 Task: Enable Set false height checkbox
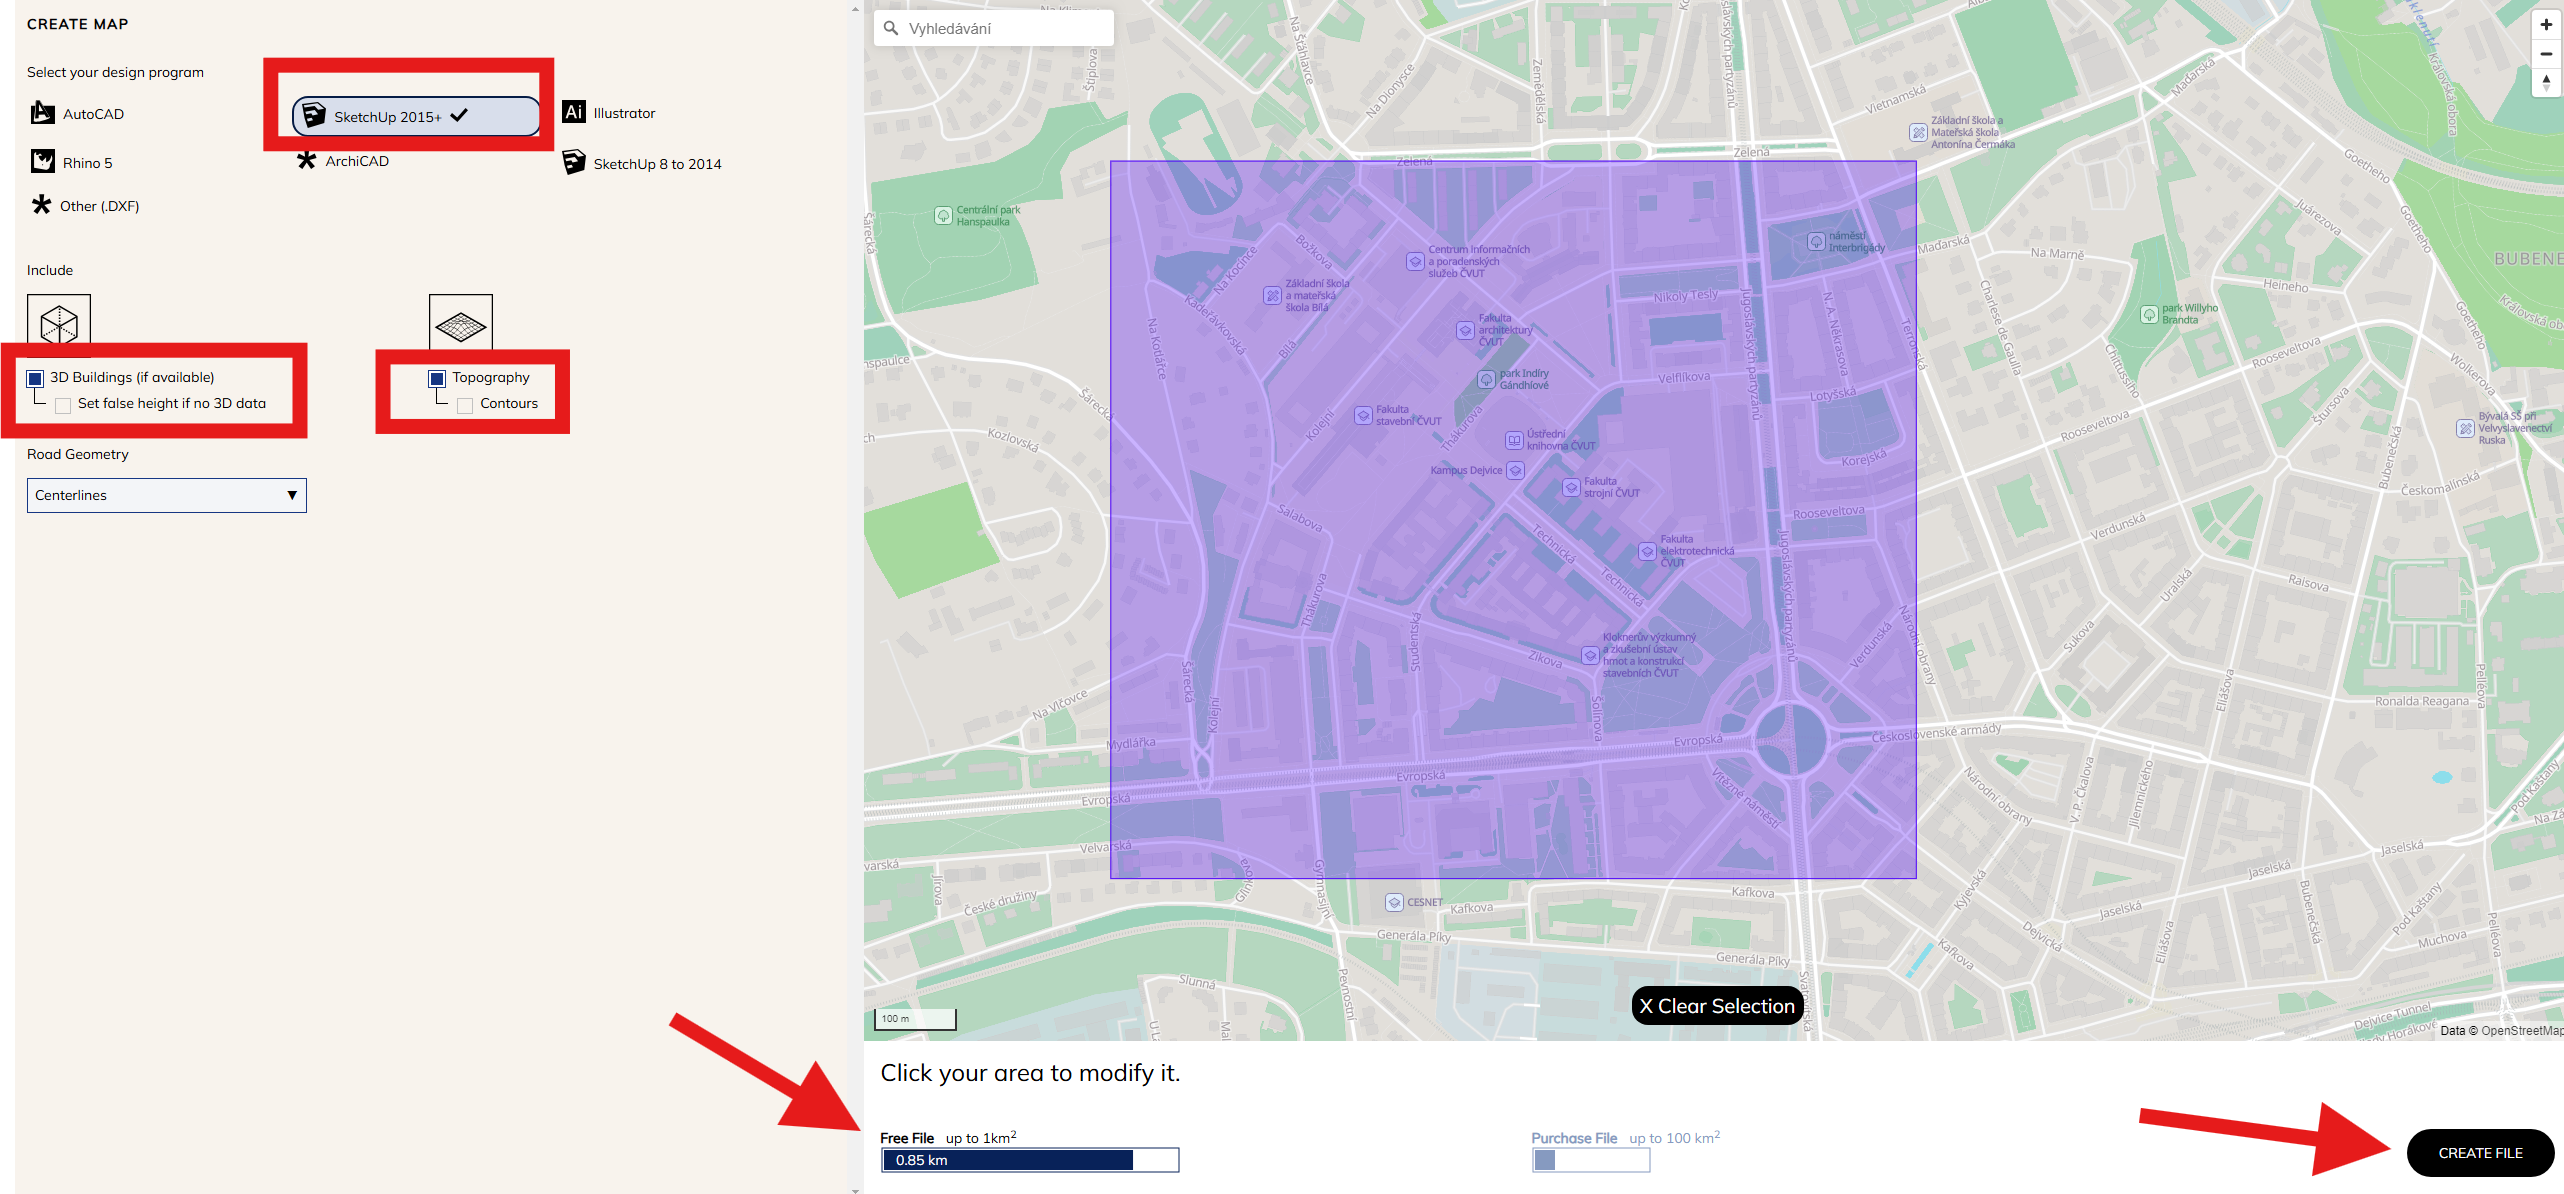[63, 405]
